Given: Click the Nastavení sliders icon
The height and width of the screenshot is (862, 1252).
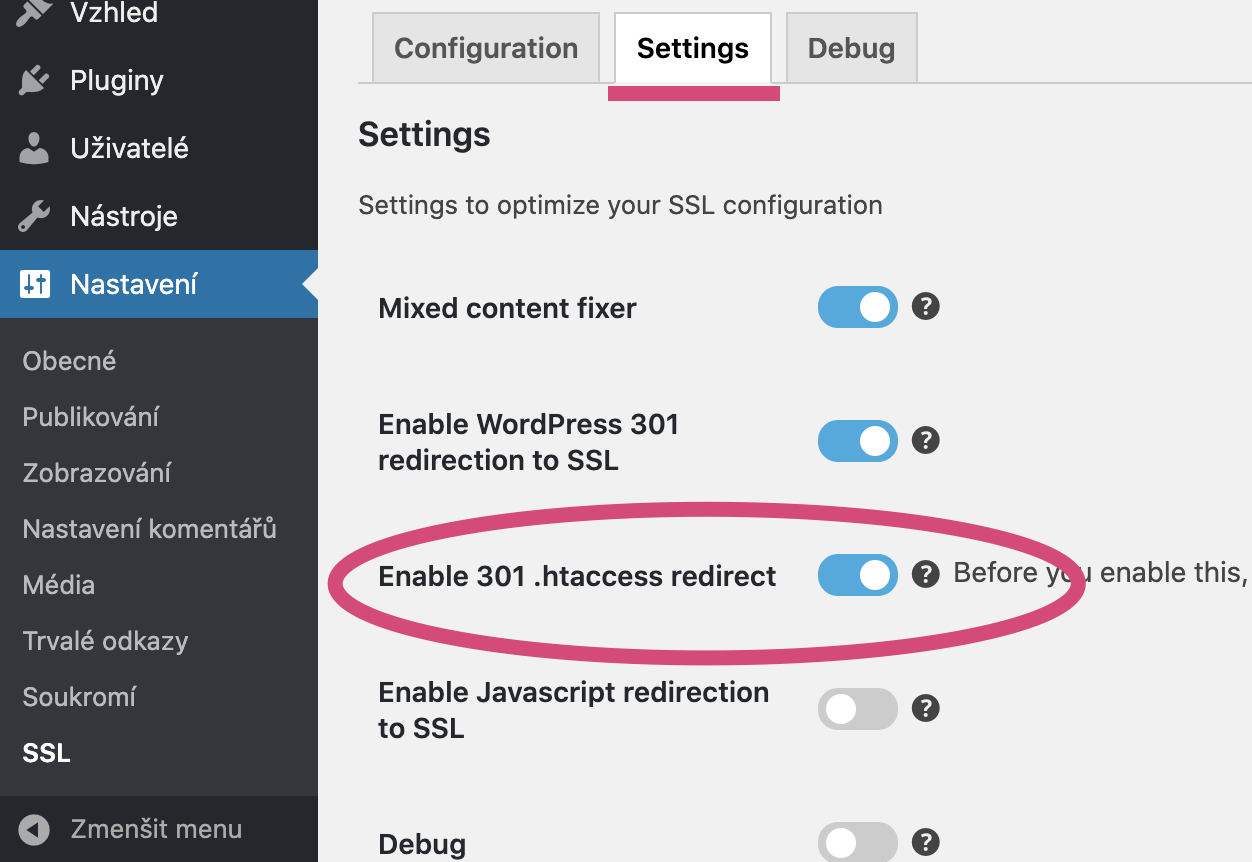Looking at the screenshot, I should pyautogui.click(x=35, y=284).
